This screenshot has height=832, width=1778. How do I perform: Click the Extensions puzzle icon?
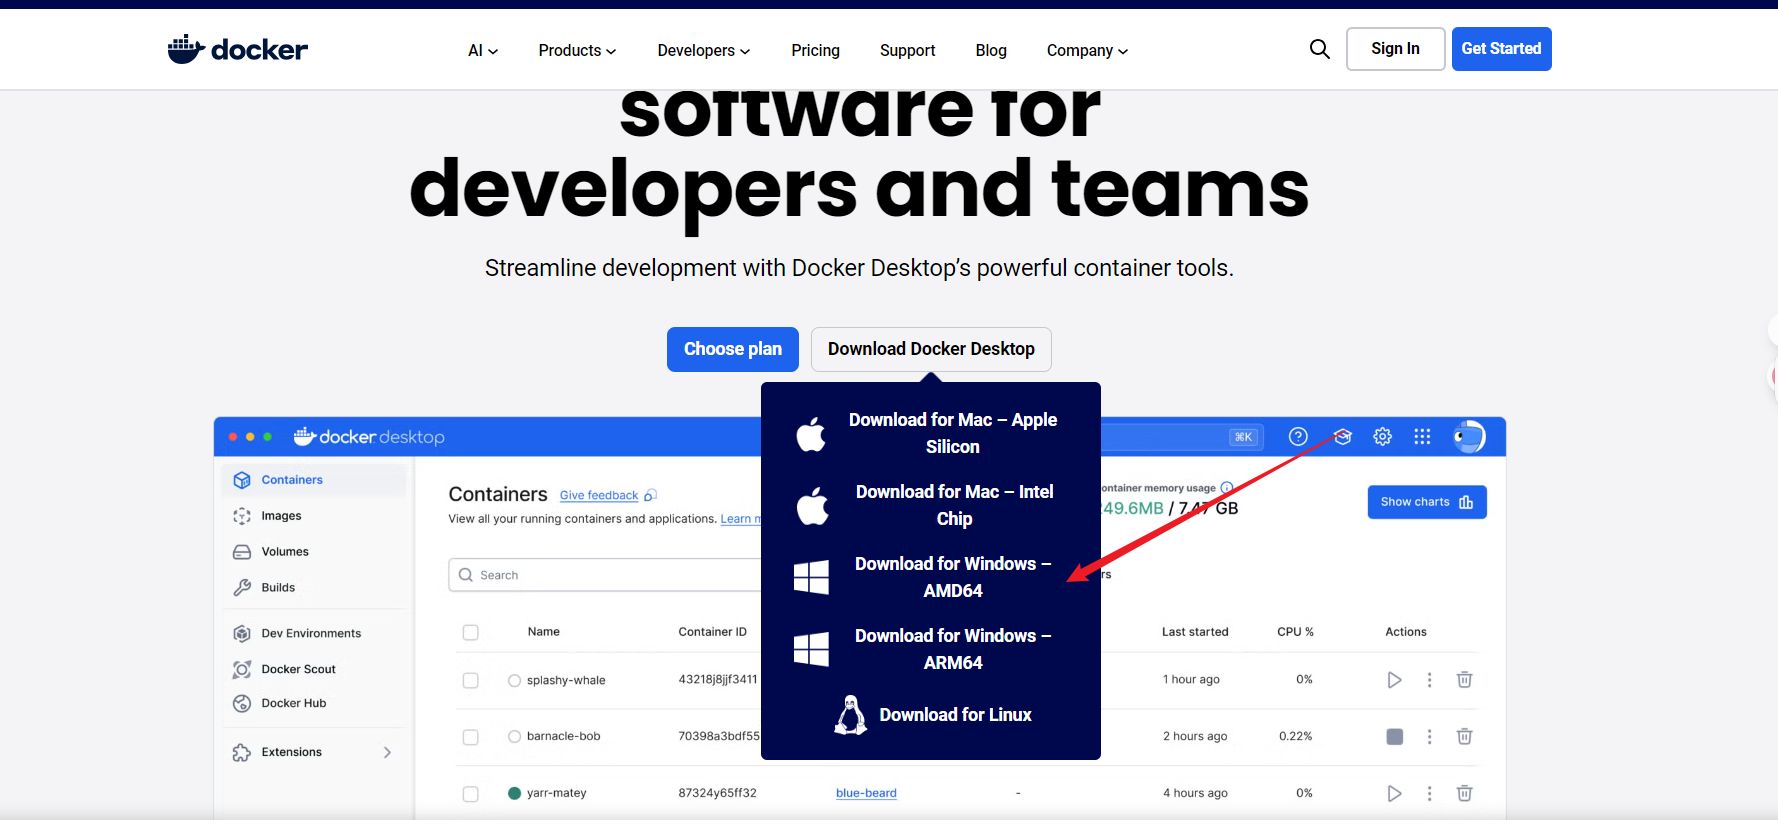[242, 753]
